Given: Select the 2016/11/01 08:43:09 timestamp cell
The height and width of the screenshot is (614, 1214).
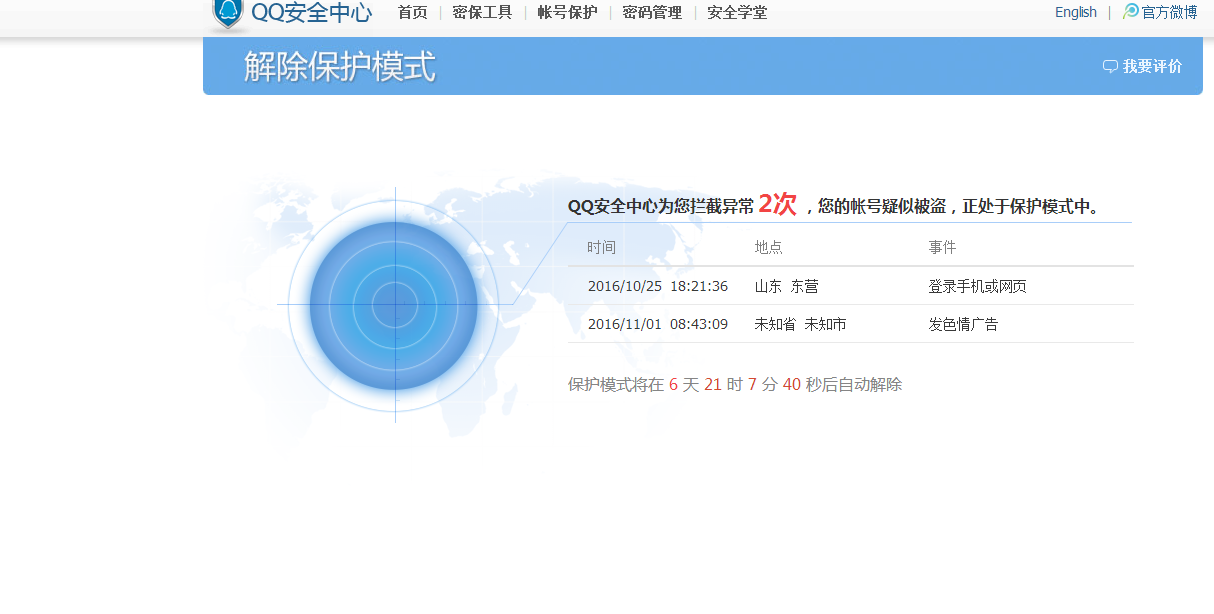Looking at the screenshot, I should [658, 324].
